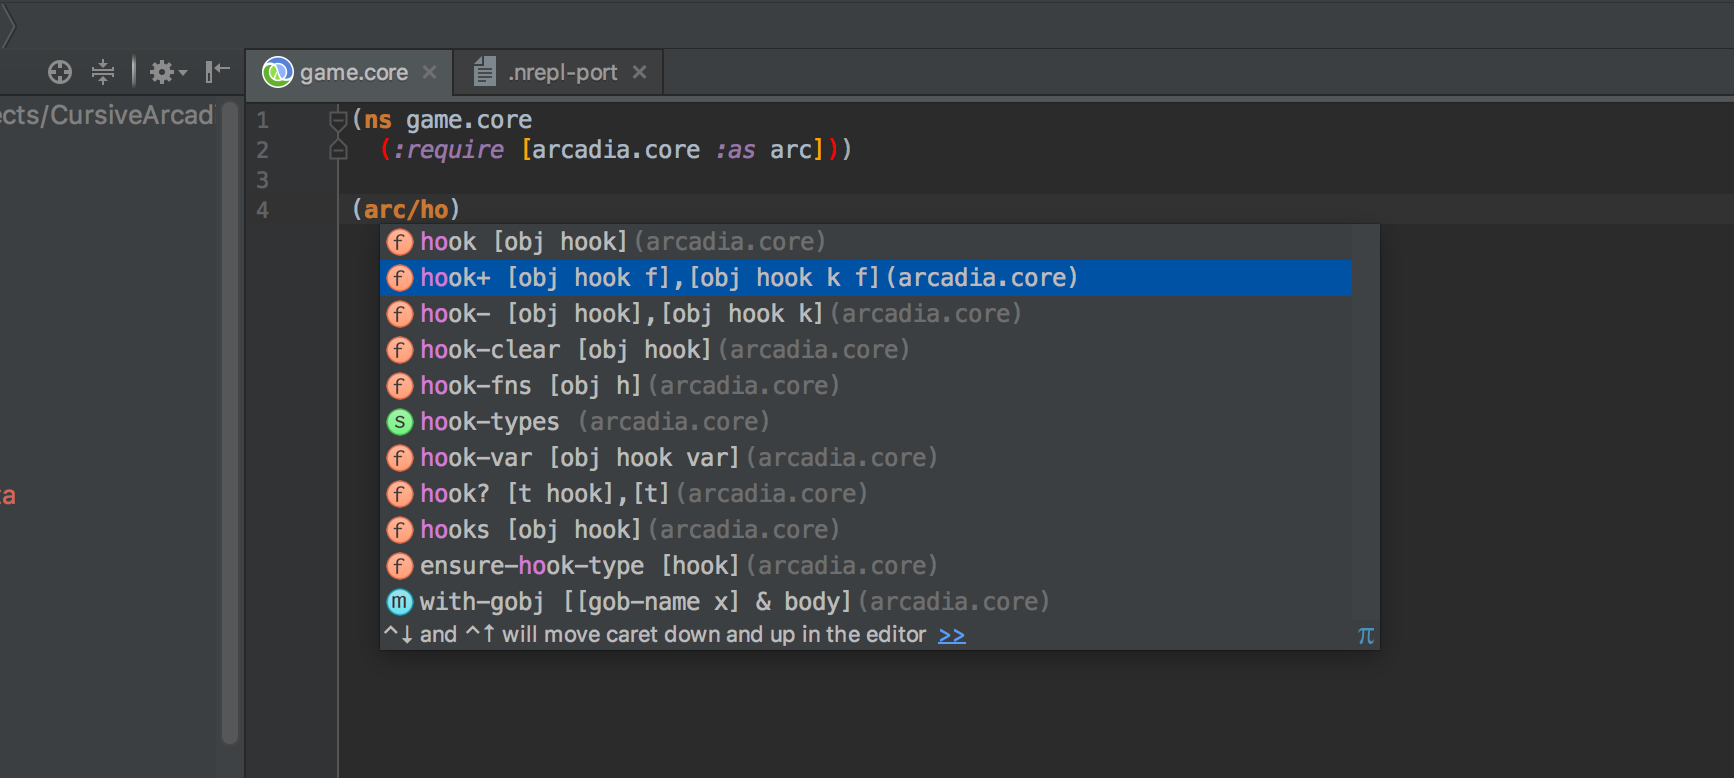Image resolution: width=1734 pixels, height=778 pixels.
Task: Click the collapse all icon in project toolbar
Action: (x=103, y=72)
